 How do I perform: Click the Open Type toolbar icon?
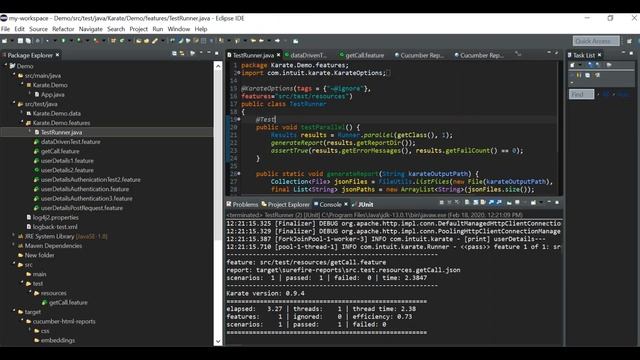click(x=139, y=41)
